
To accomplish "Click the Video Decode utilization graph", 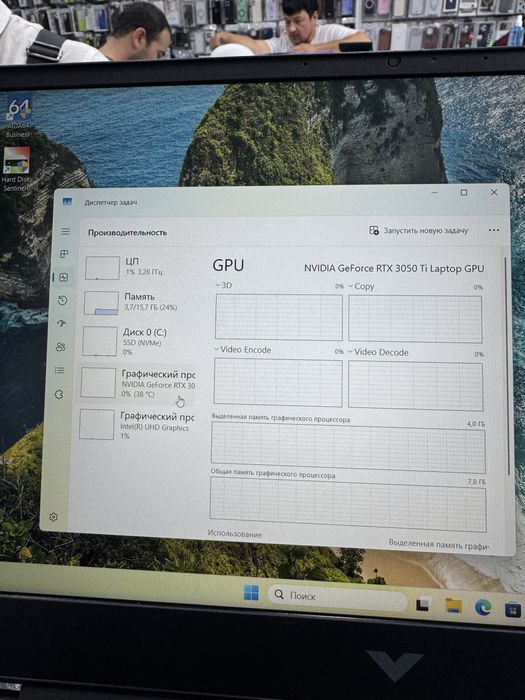I will pyautogui.click(x=415, y=386).
